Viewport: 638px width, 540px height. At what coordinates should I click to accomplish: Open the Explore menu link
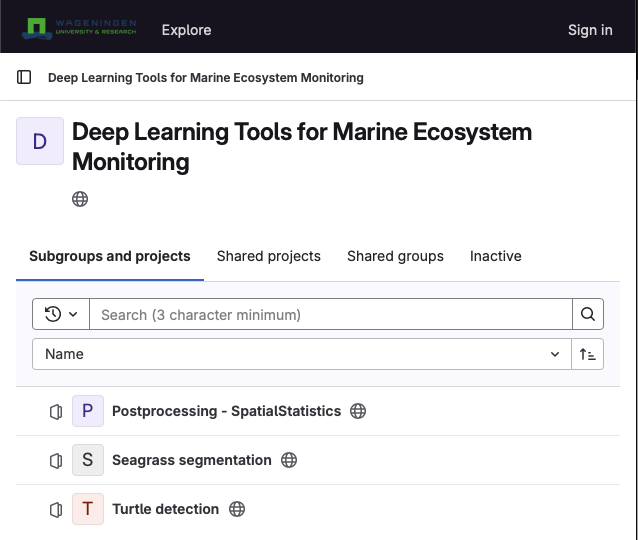pyautogui.click(x=186, y=30)
